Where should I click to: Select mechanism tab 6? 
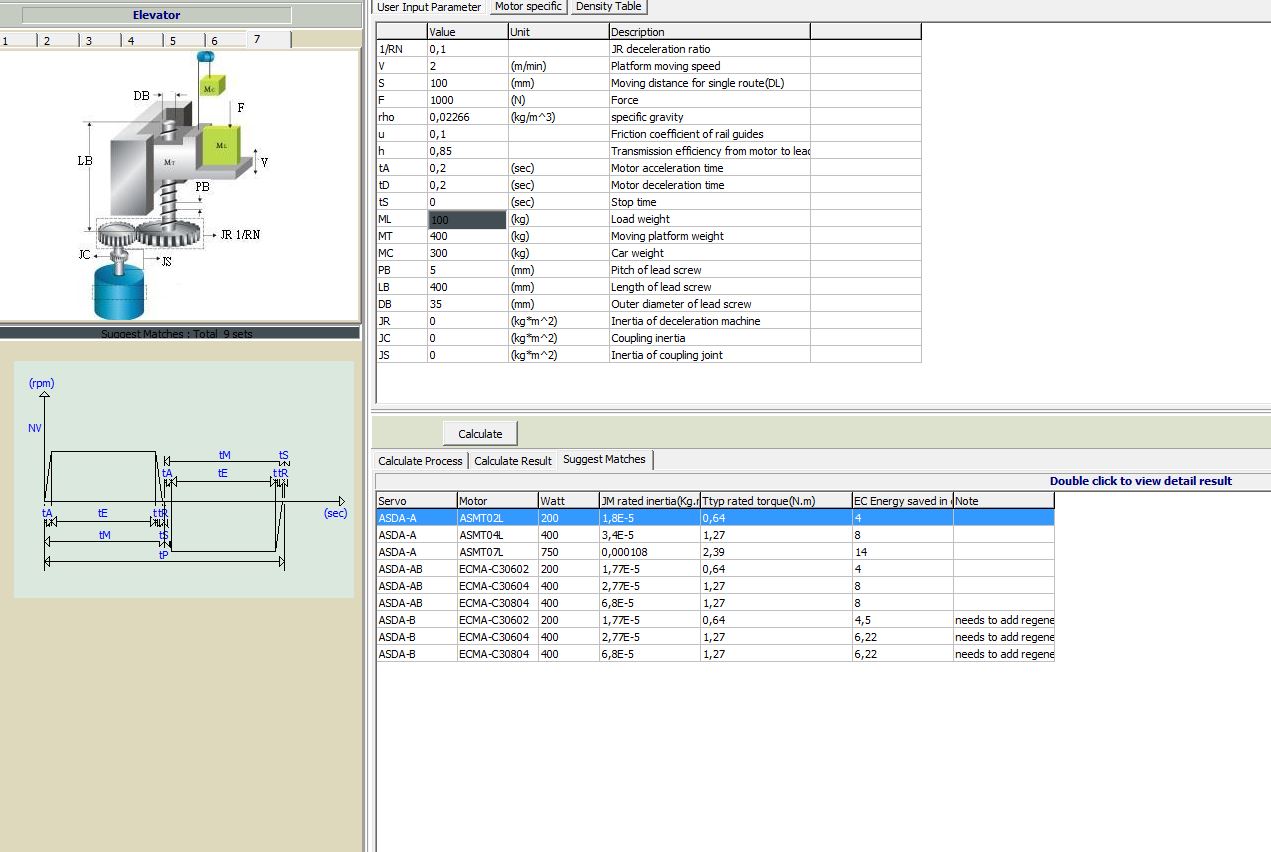(227, 41)
